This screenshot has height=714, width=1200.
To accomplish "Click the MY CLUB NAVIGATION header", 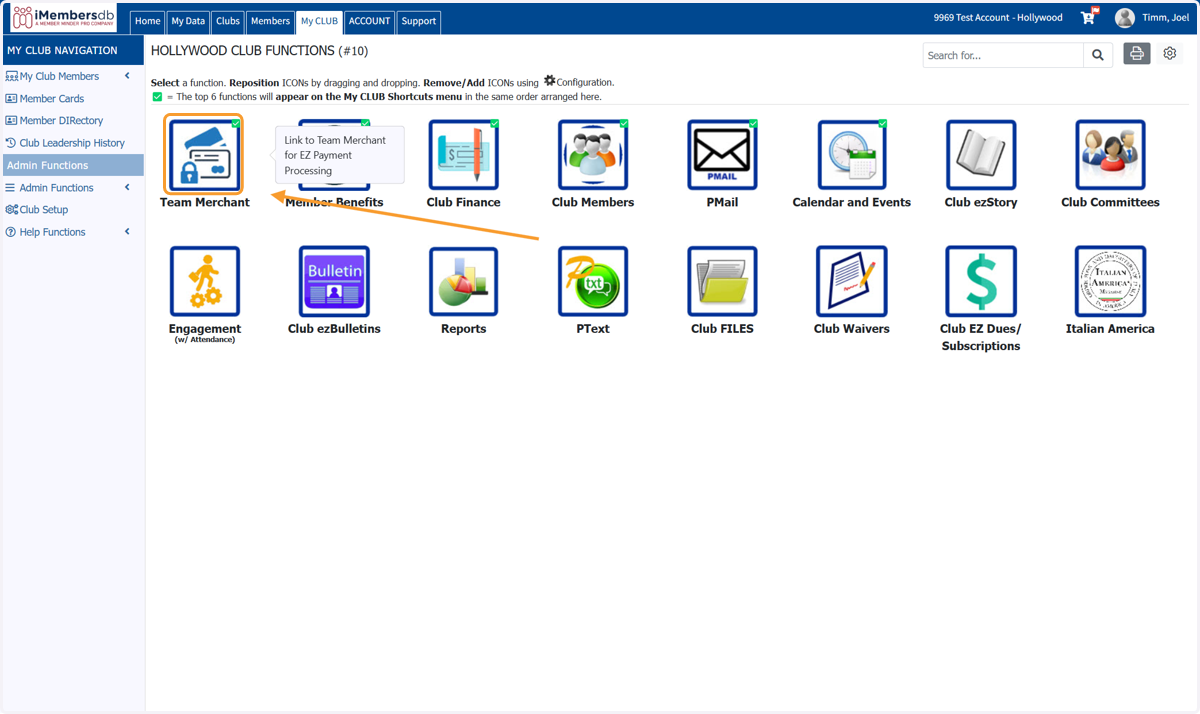I will point(72,50).
